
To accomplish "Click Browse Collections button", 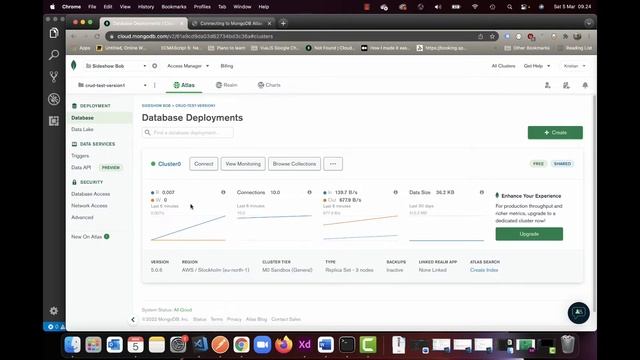I will [x=294, y=164].
